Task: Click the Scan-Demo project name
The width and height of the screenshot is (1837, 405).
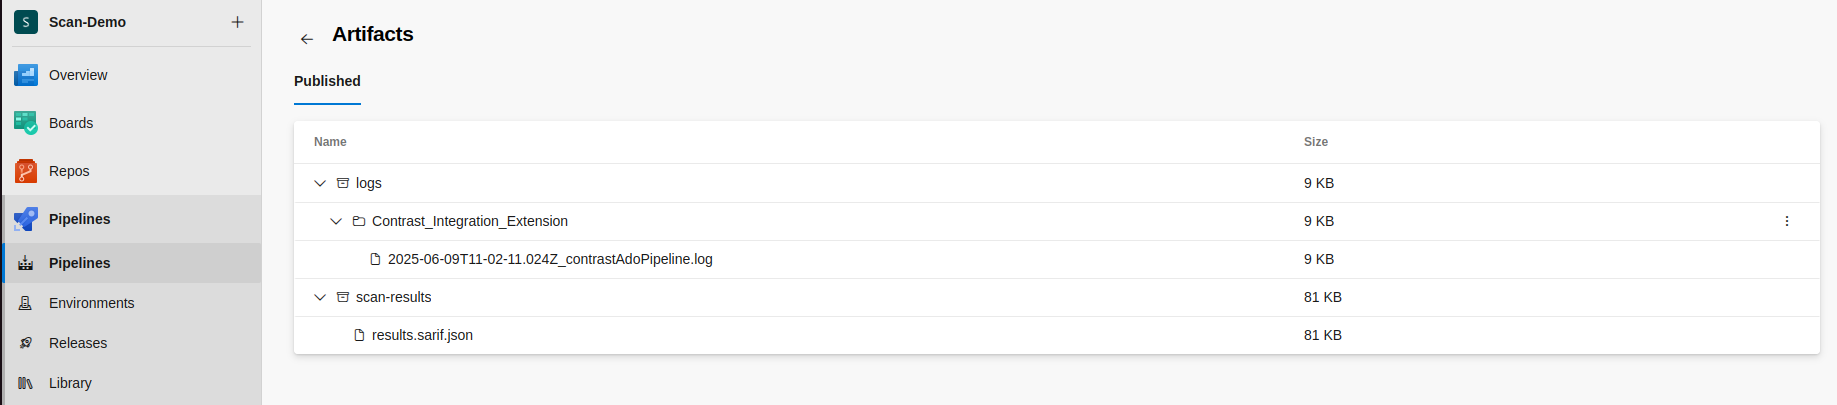Action: point(87,22)
